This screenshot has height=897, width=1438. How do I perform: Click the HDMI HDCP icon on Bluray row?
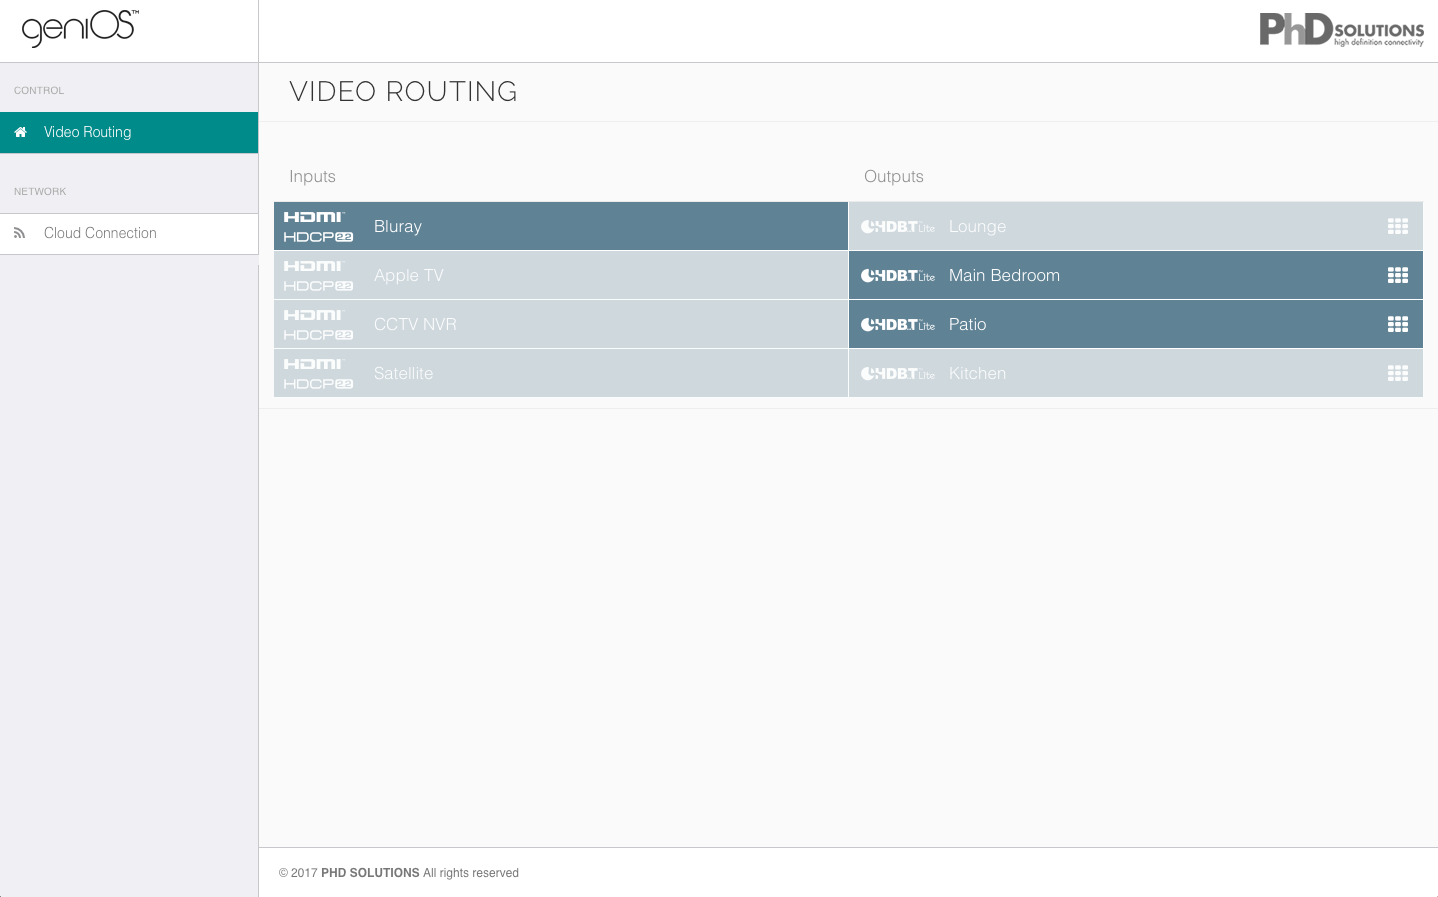point(318,227)
